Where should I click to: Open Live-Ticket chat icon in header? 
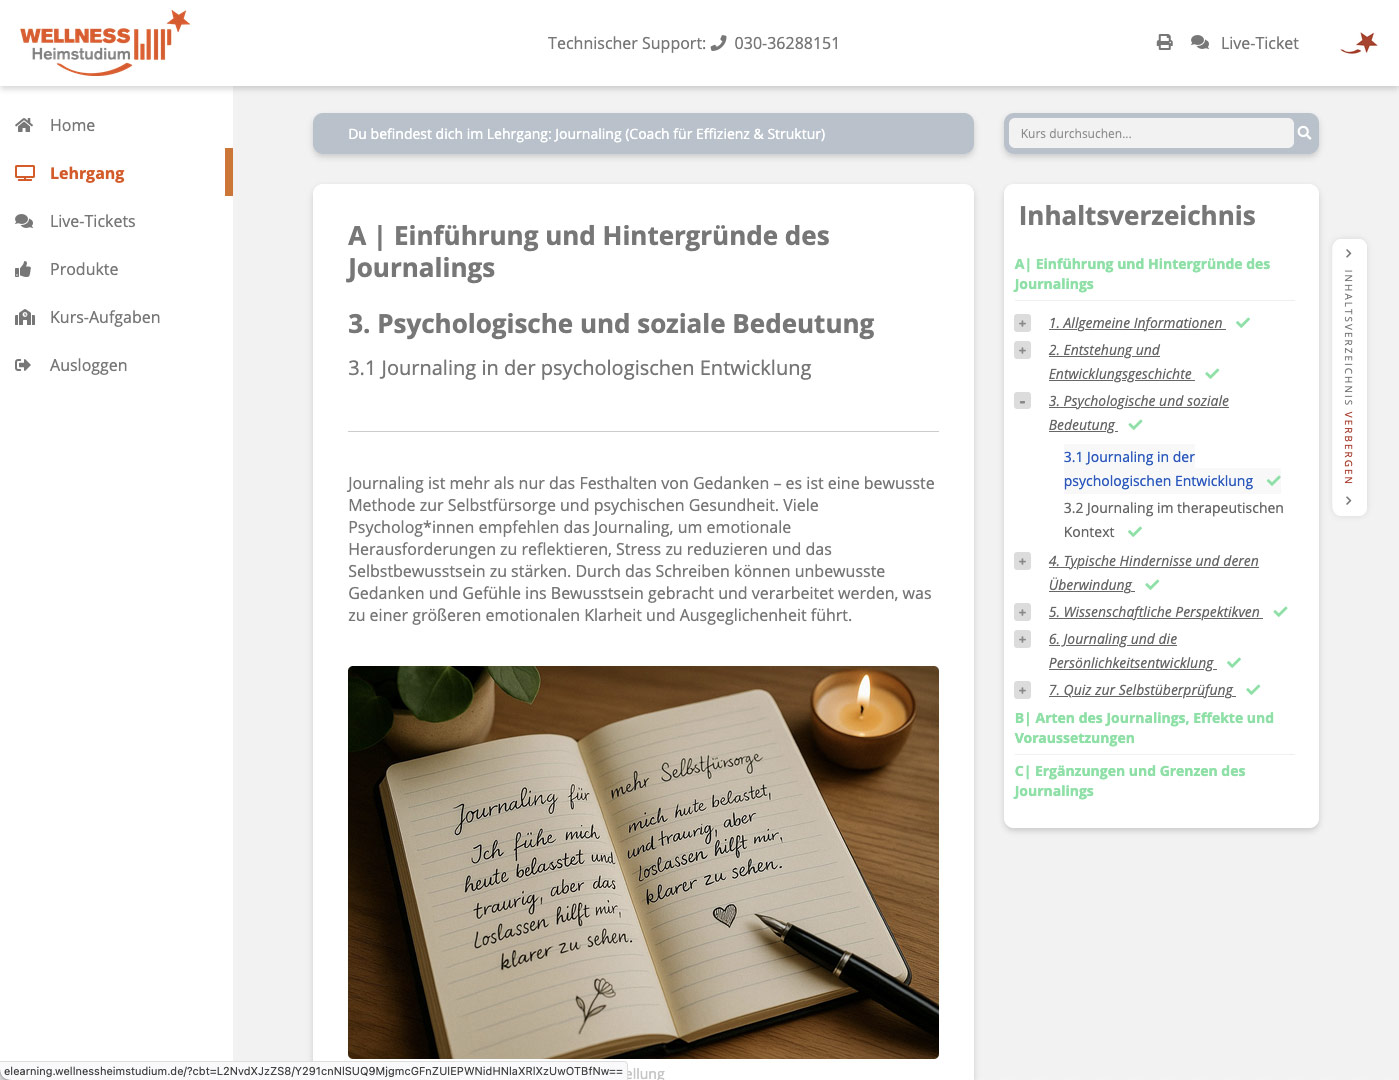coord(1200,43)
